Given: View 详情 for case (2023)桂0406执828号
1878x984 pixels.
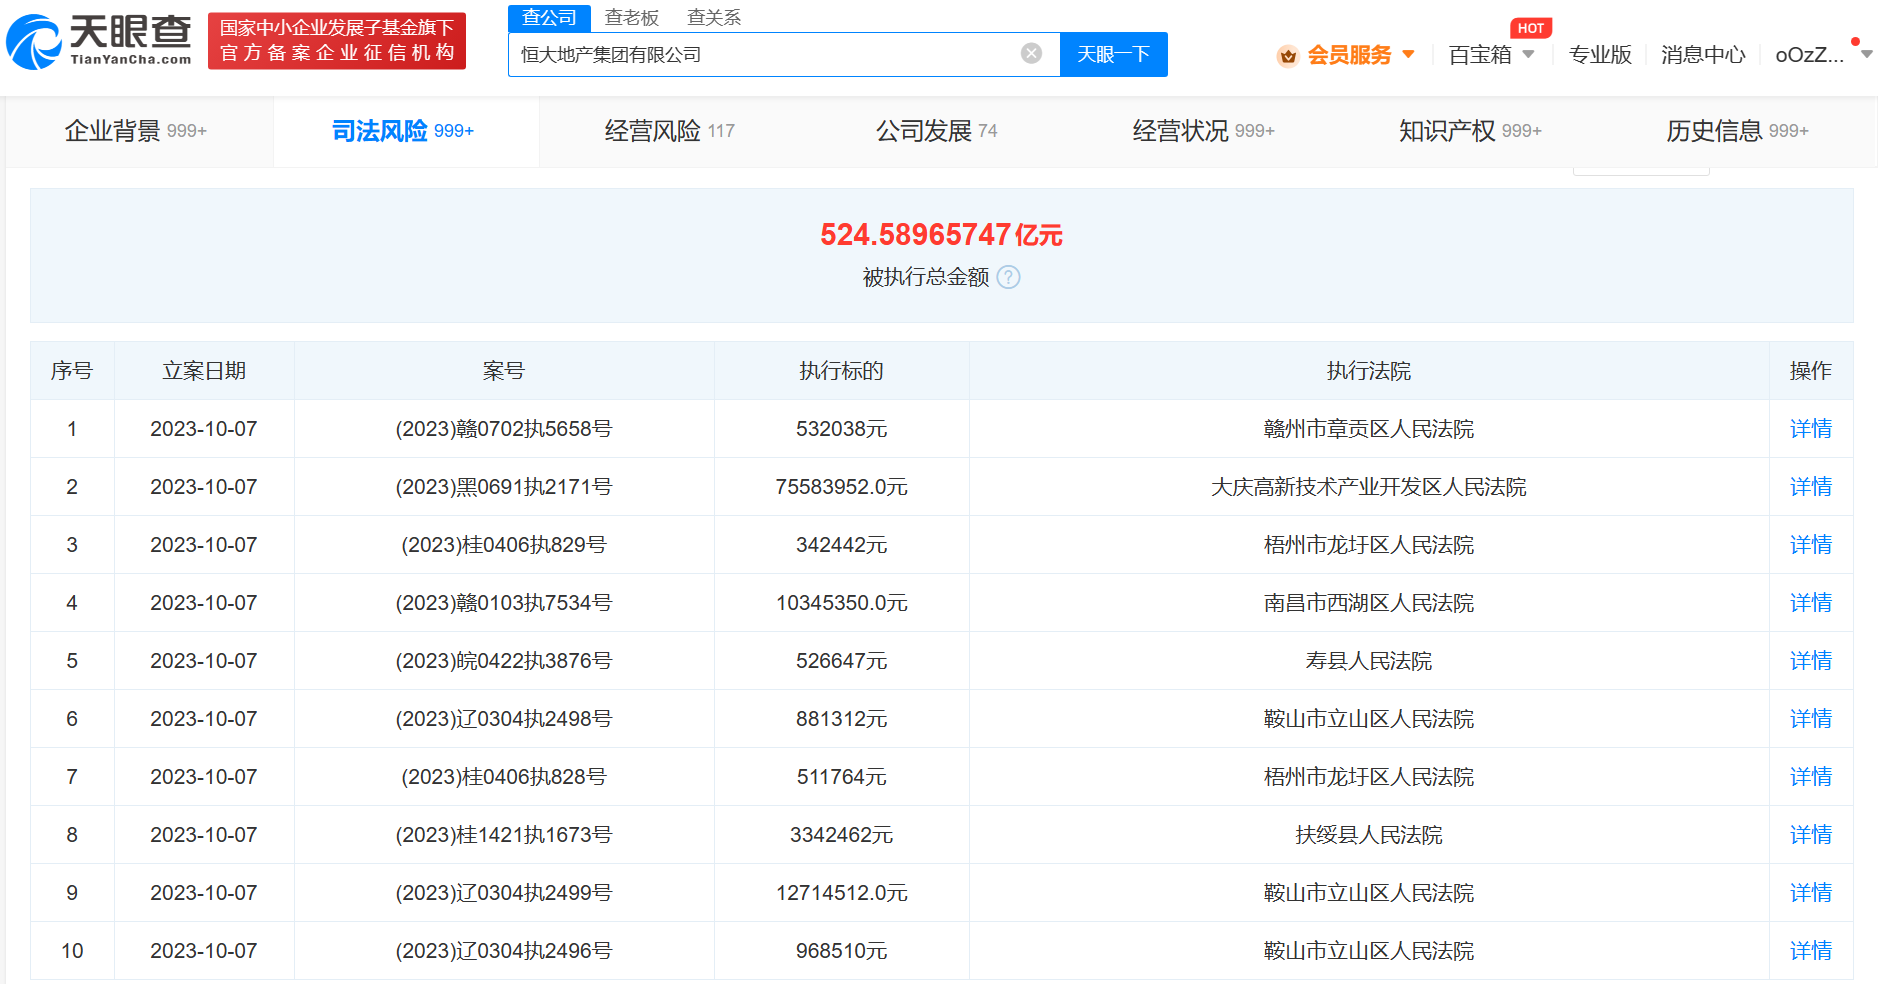Looking at the screenshot, I should pyautogui.click(x=1811, y=777).
